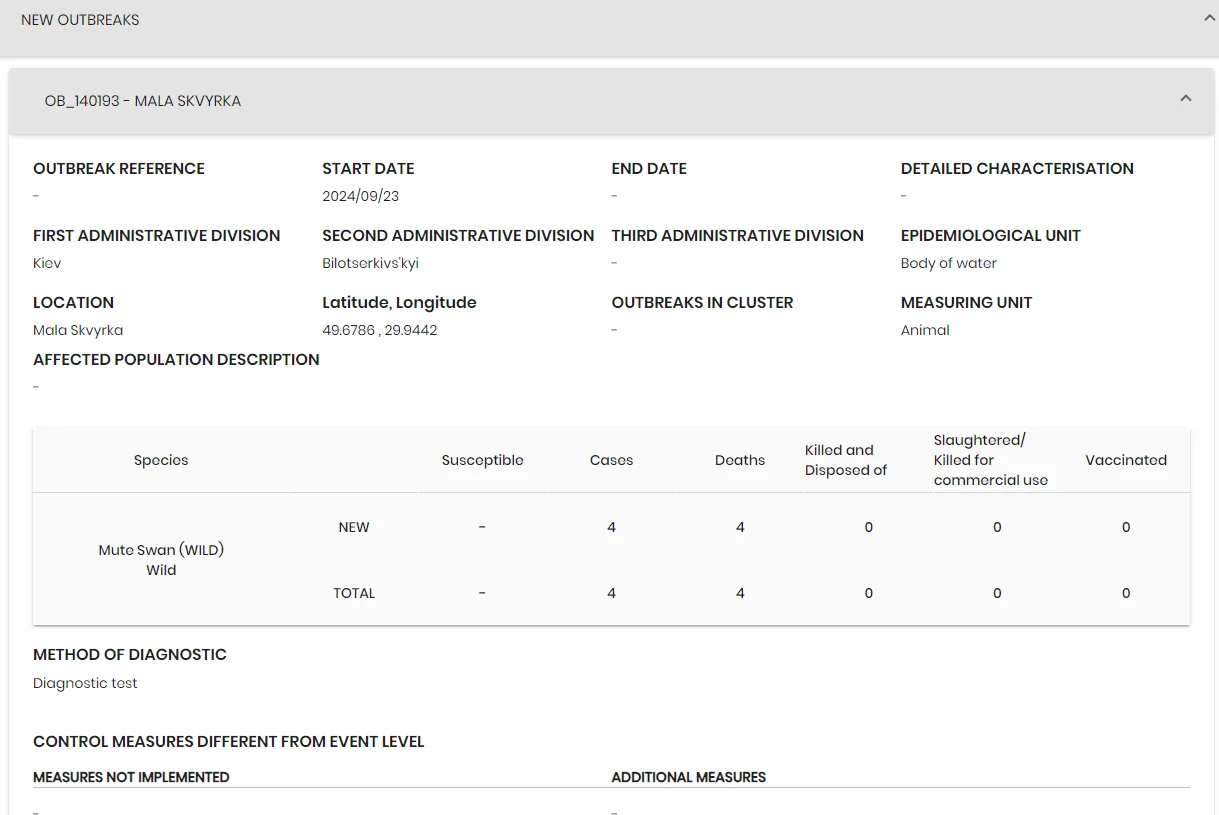
Task: Select the TOTAL row Vaccinated value 0
Action: [1126, 593]
